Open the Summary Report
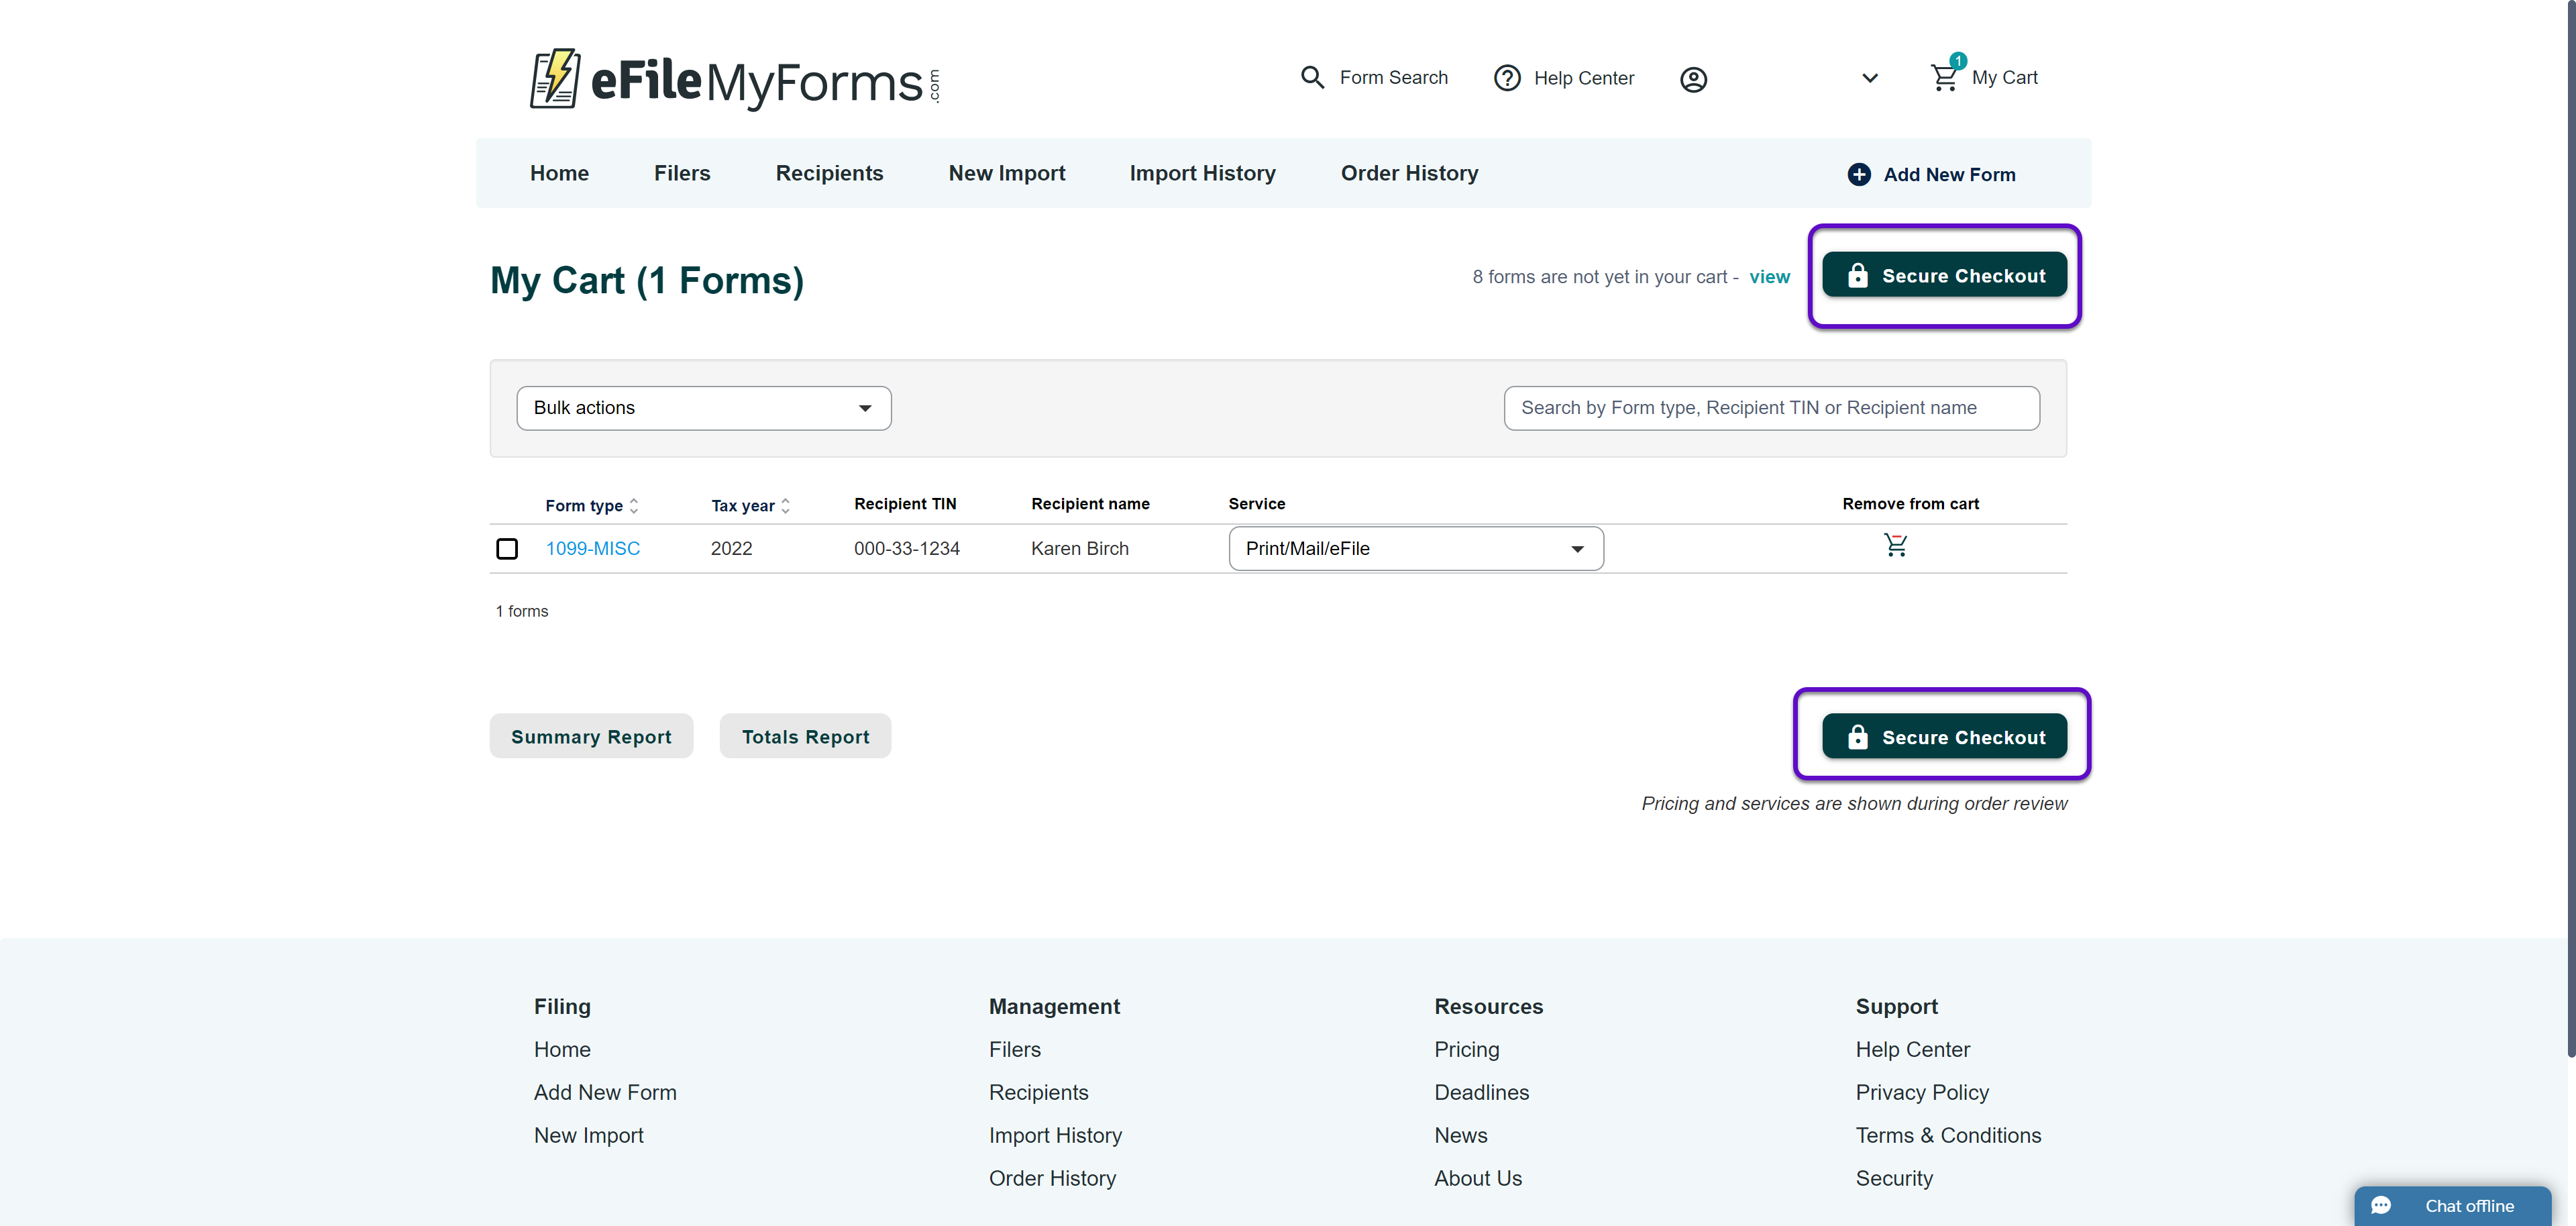Screen dimensions: 2576x1226 pyautogui.click(x=591, y=736)
